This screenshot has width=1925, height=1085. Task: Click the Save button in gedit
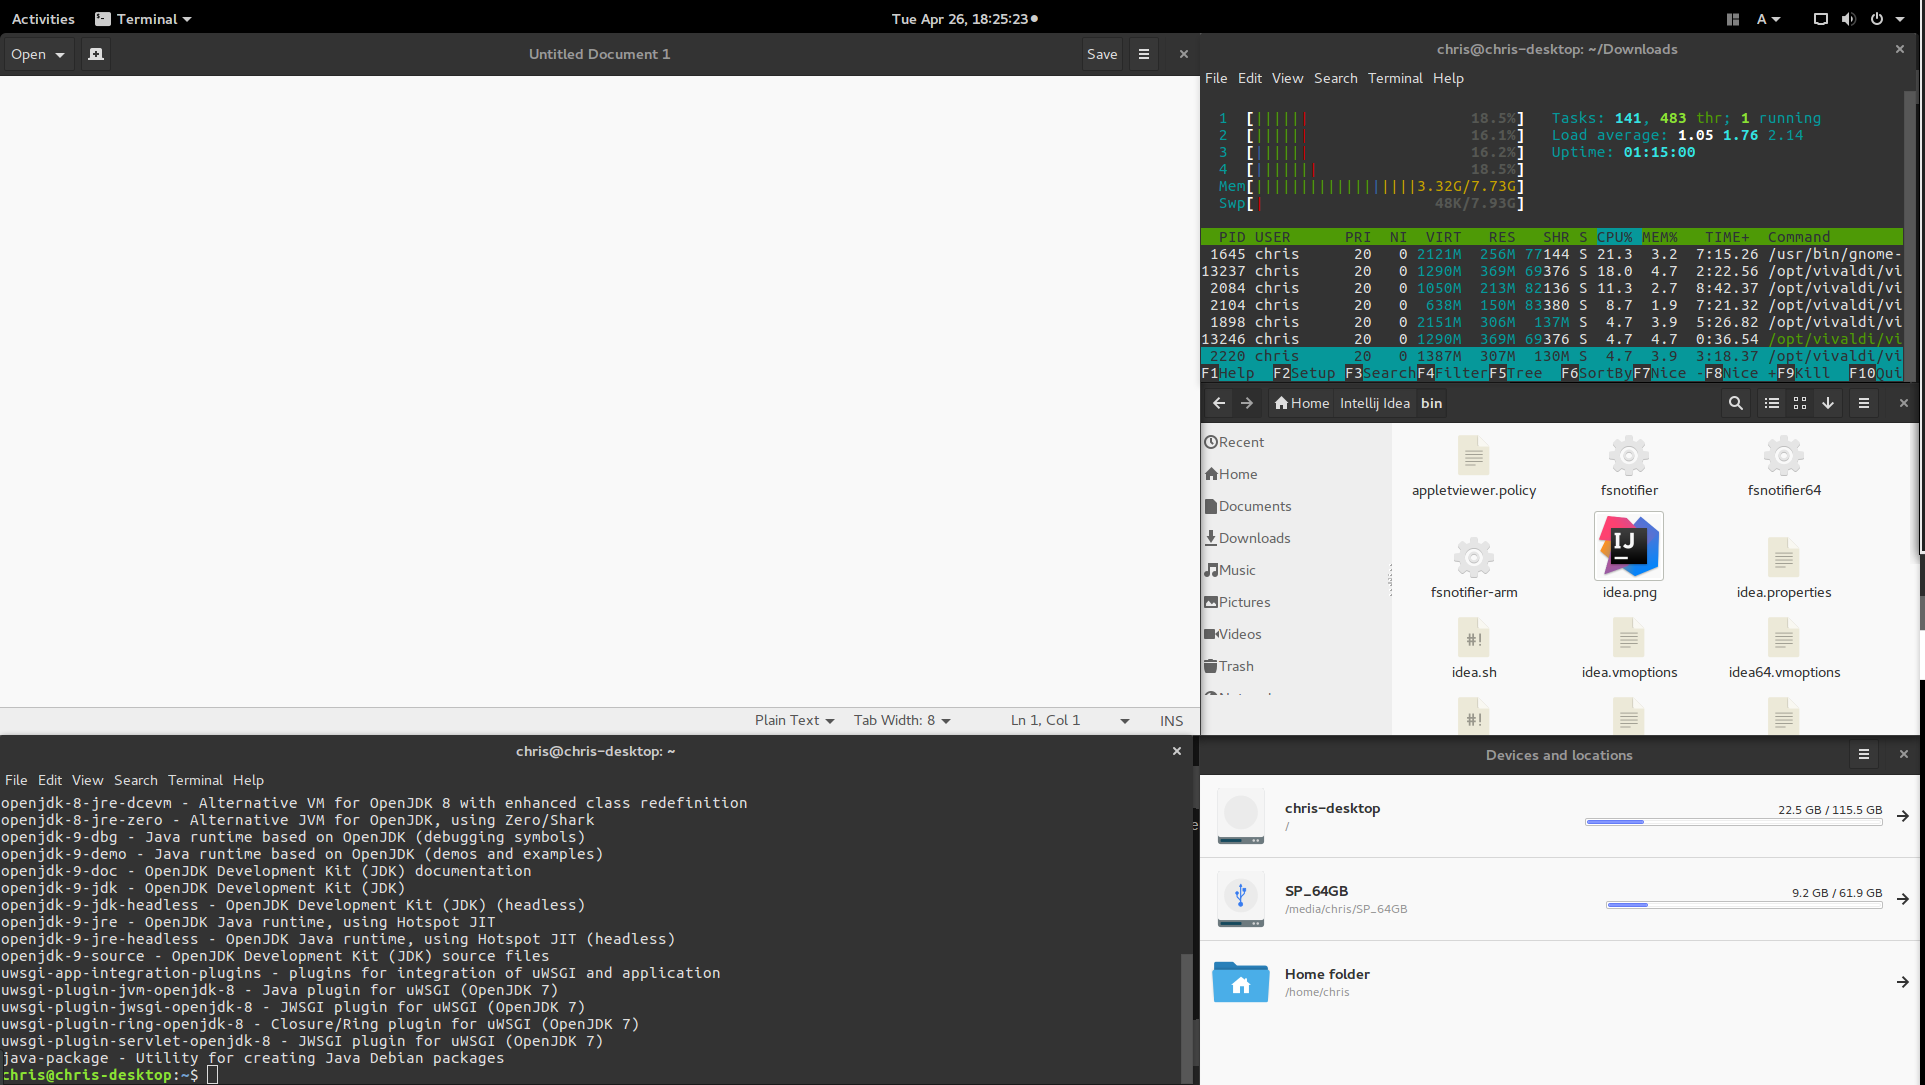pos(1101,54)
